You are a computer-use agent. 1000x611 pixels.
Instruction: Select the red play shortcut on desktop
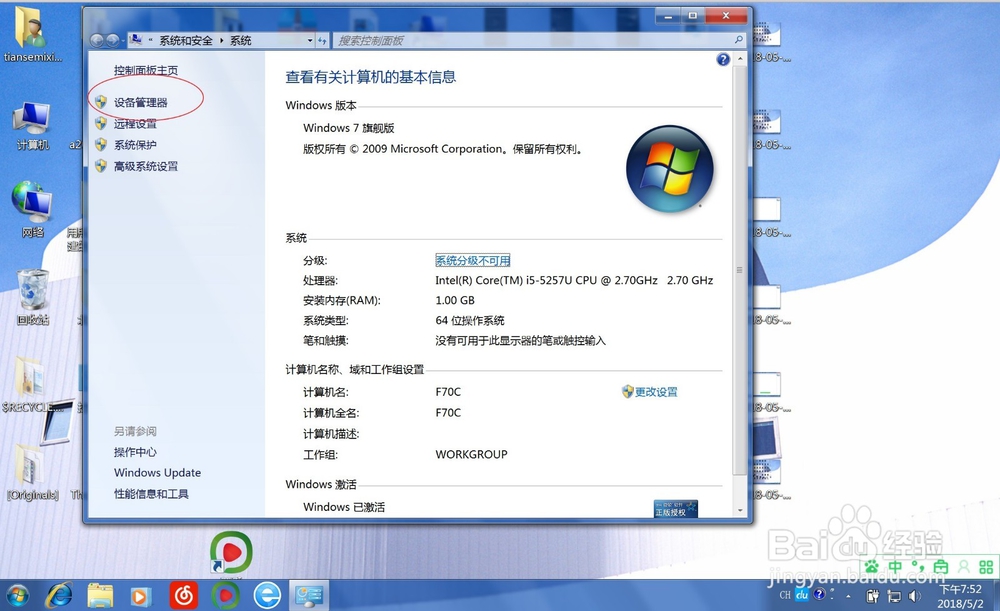[231, 552]
